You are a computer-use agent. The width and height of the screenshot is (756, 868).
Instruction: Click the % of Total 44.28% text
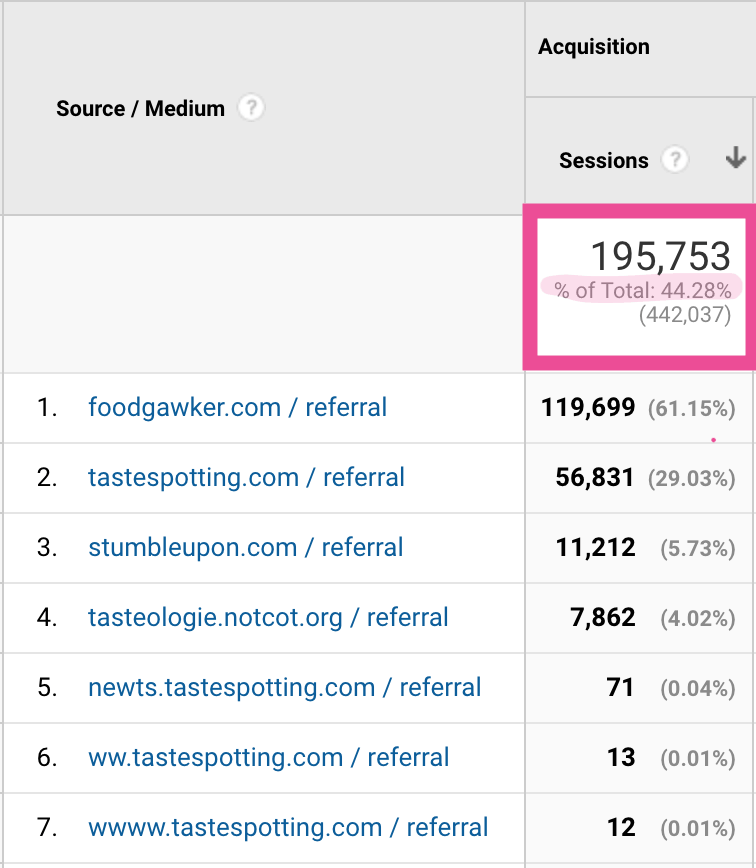click(643, 290)
